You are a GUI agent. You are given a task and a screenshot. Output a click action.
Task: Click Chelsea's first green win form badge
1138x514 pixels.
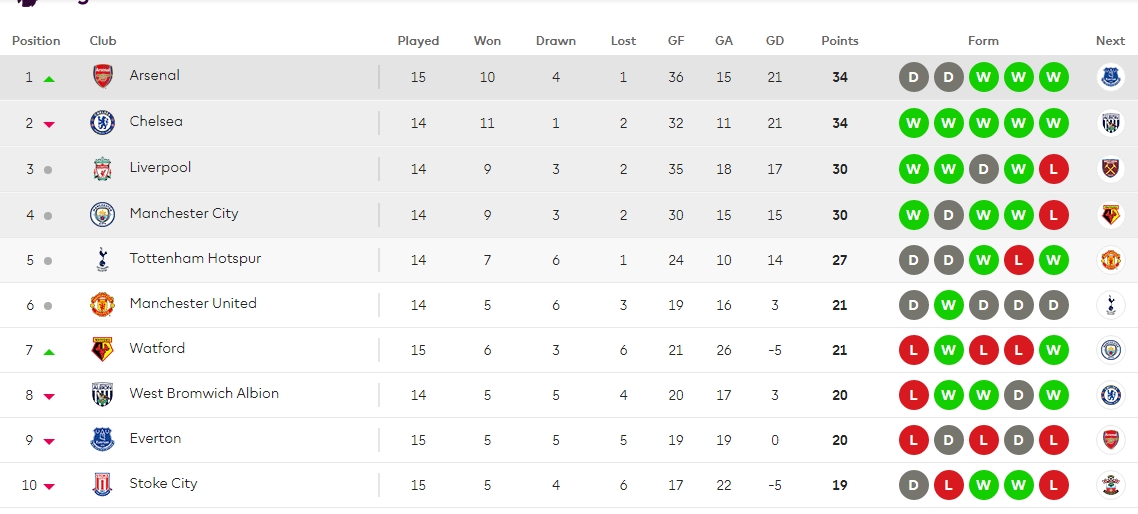913,123
